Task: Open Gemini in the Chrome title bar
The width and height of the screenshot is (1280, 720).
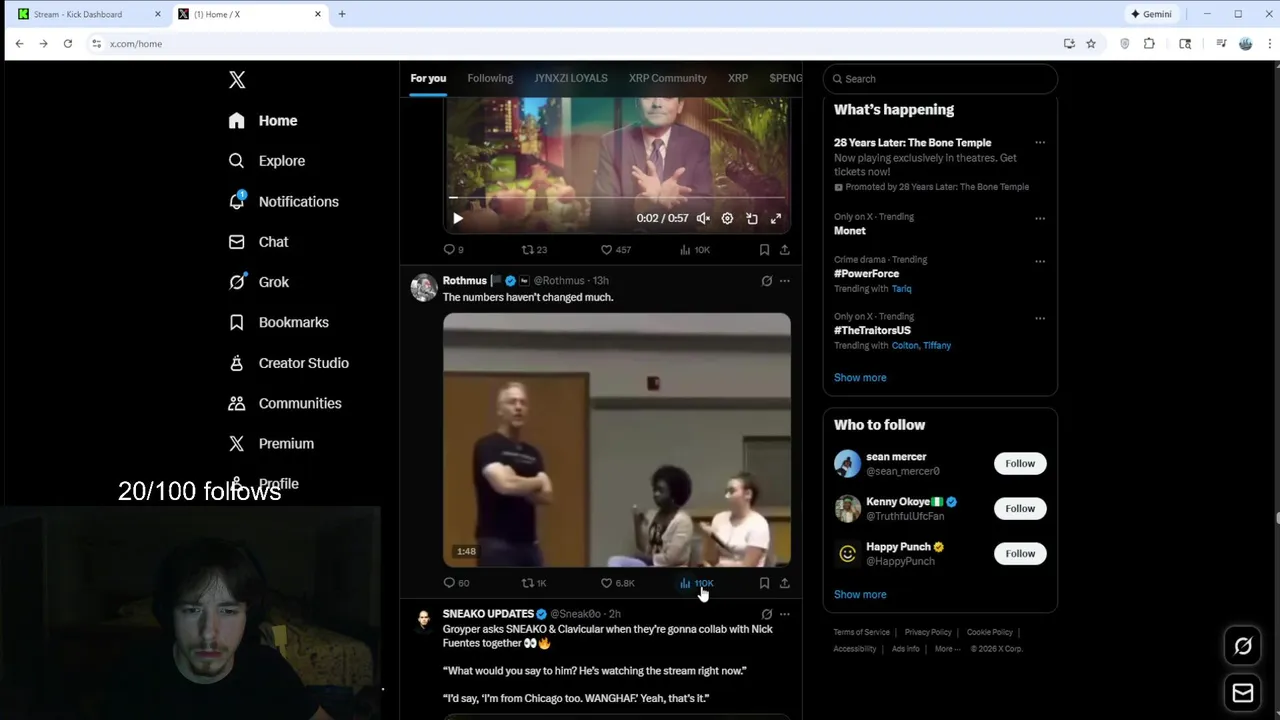Action: click(1150, 14)
